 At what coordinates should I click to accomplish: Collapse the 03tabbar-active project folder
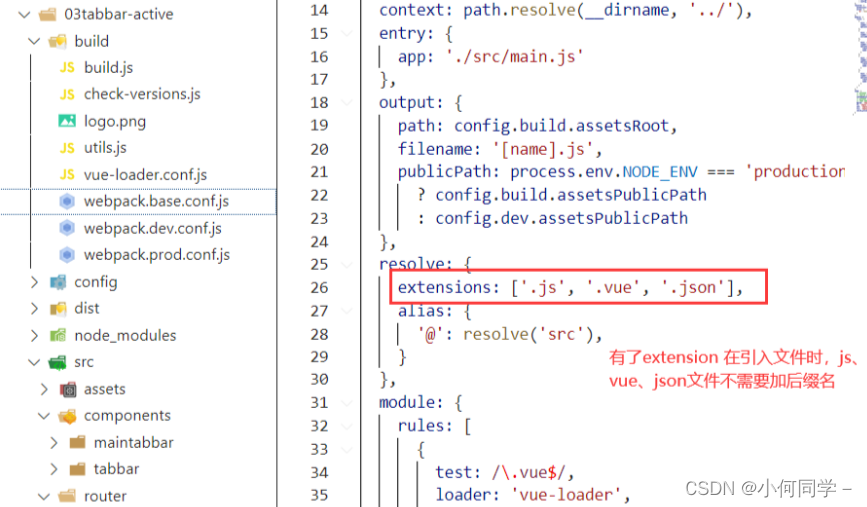coord(24,14)
